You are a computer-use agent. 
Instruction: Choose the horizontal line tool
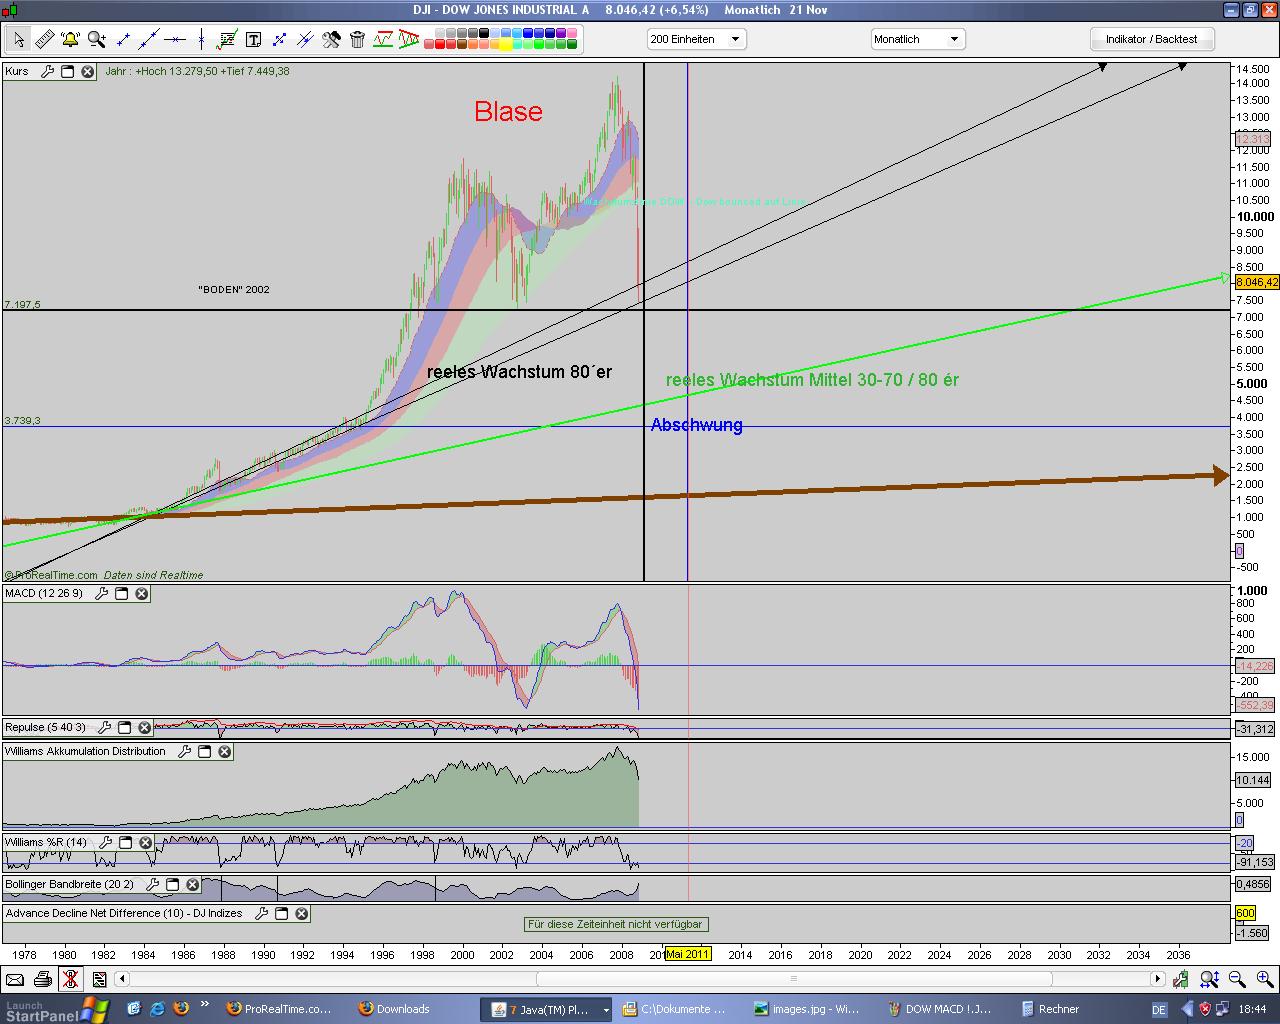click(x=175, y=39)
